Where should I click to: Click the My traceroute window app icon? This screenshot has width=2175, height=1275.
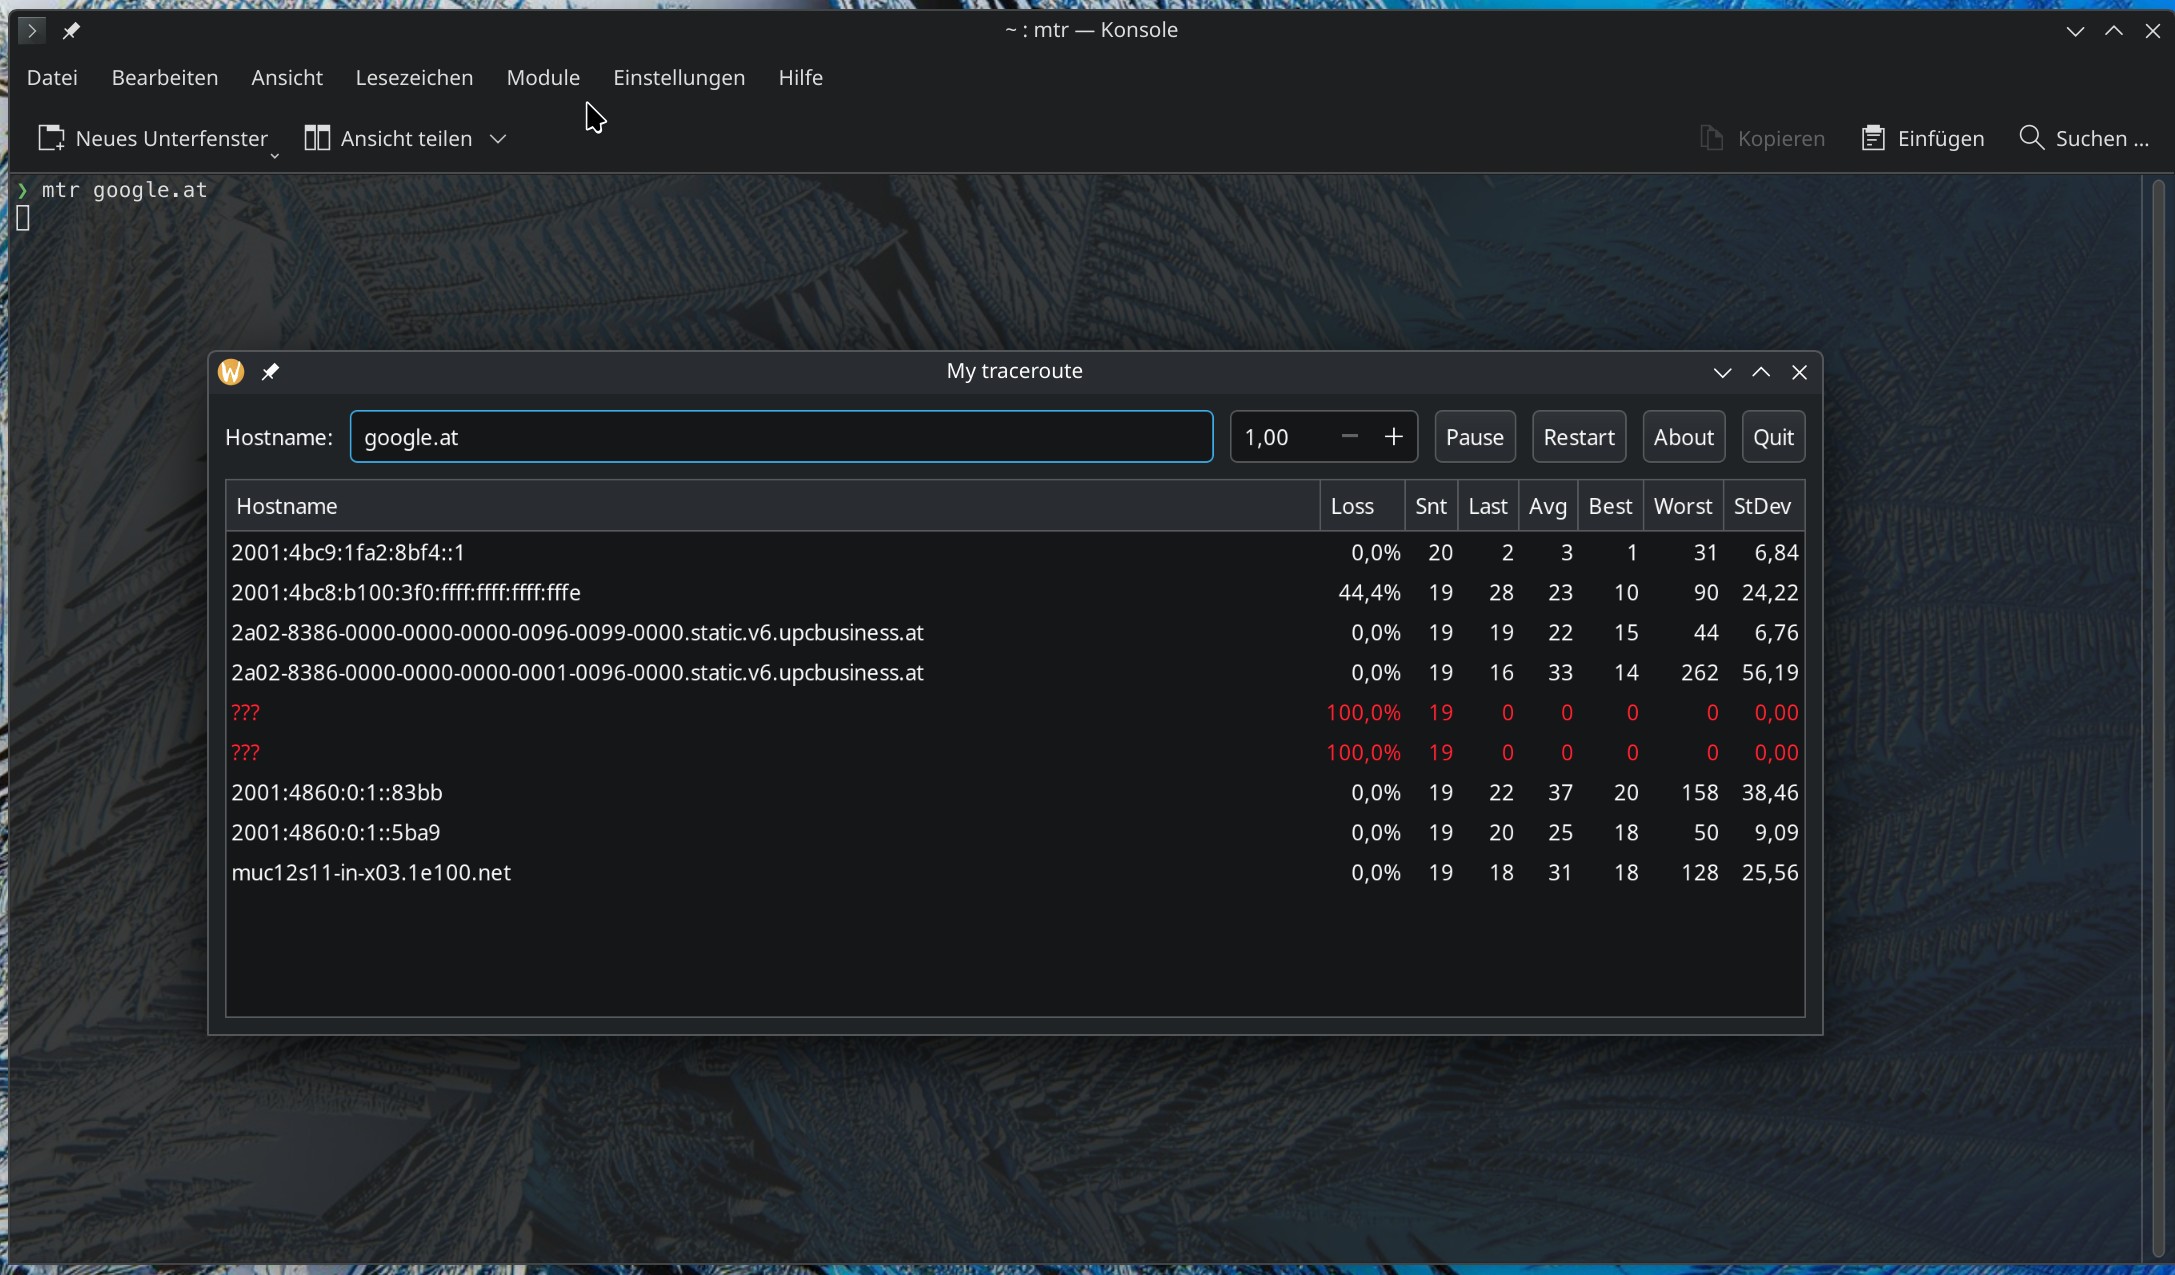pyautogui.click(x=231, y=372)
